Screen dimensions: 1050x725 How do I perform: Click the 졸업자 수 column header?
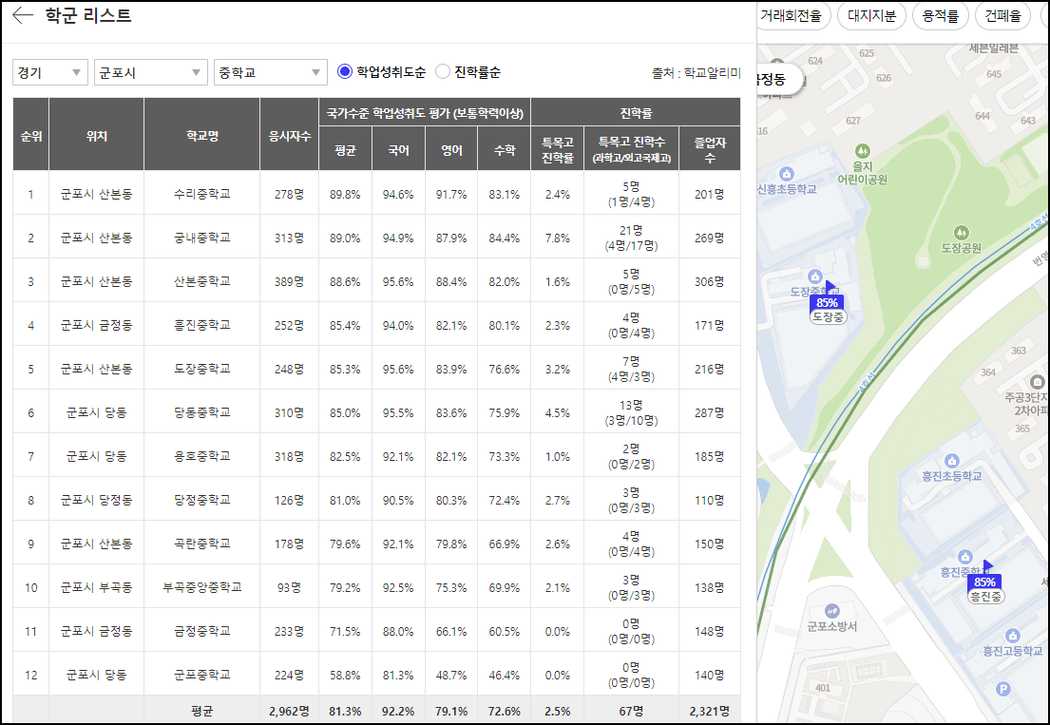(x=710, y=149)
